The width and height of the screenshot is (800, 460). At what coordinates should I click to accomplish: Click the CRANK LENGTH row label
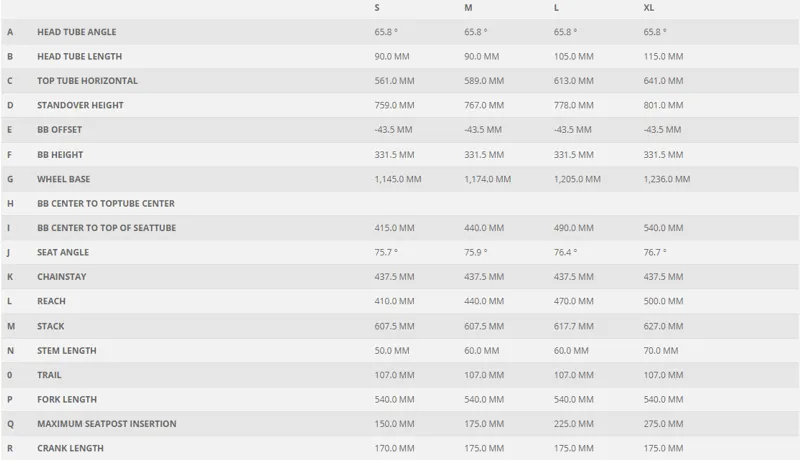coord(70,448)
